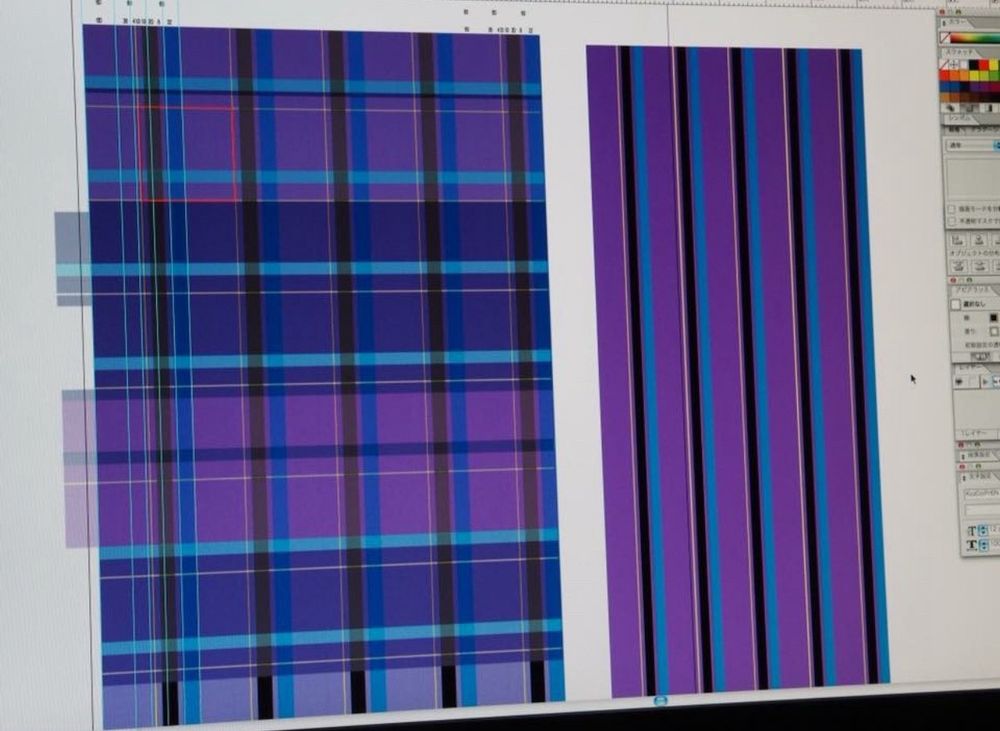Click the 1レイヤー layer count text
Viewport: 1000px width, 731px height.
click(973, 433)
